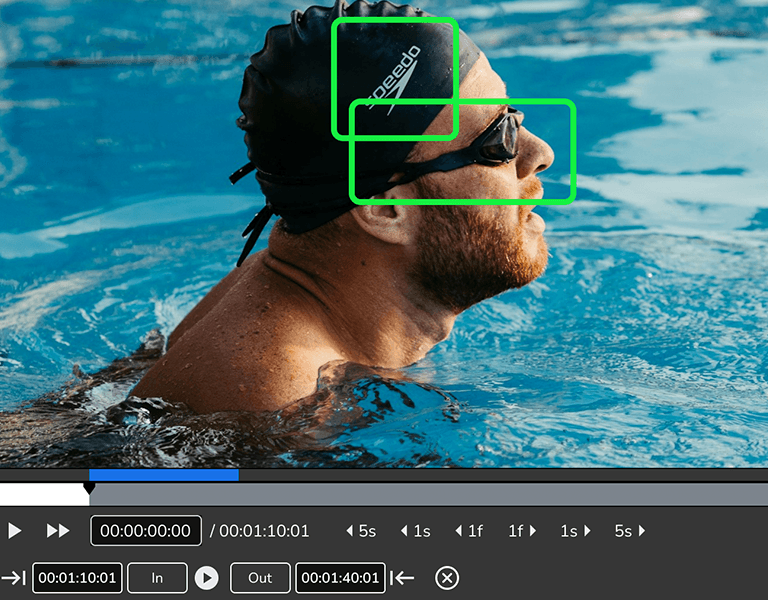Start video playback with the play button
This screenshot has height=600, width=768.
pyautogui.click(x=15, y=531)
